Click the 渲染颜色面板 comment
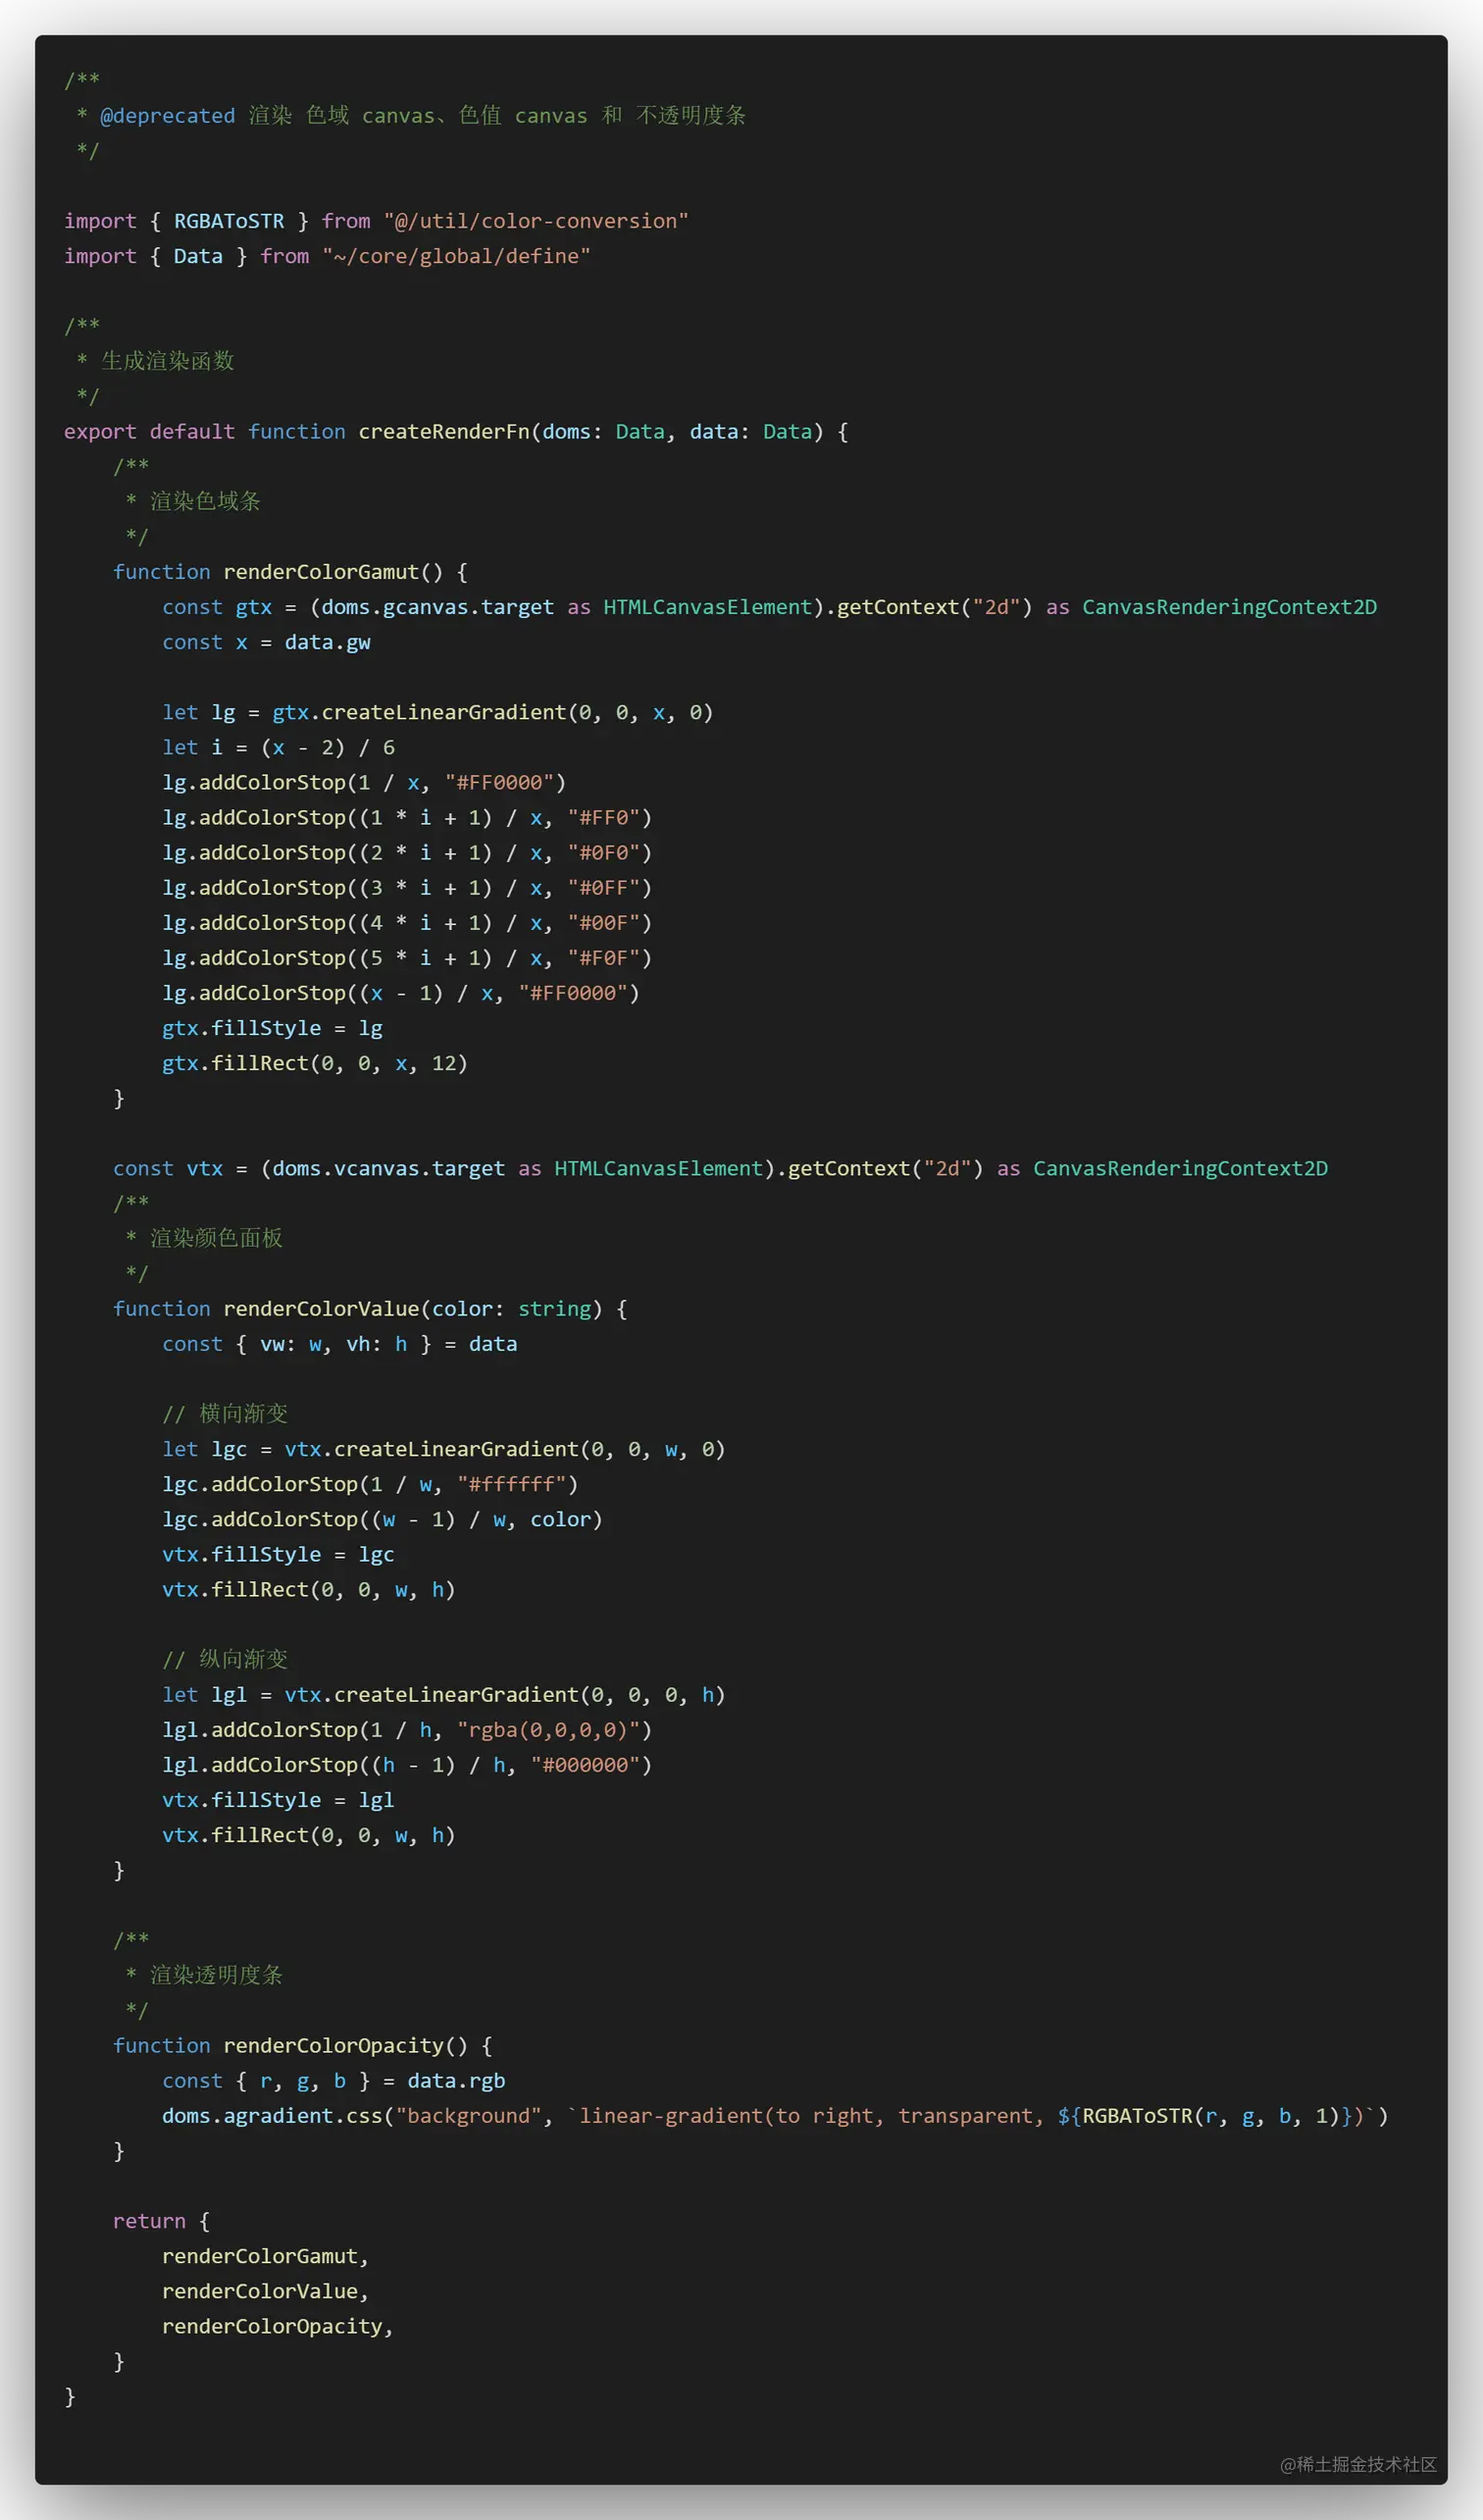Viewport: 1483px width, 2520px height. click(216, 1238)
